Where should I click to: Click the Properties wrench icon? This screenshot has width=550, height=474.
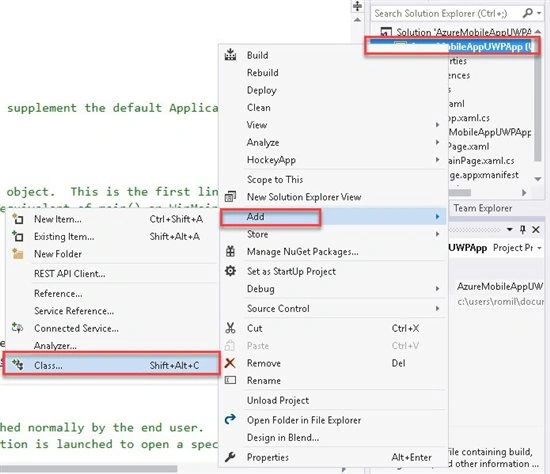pyautogui.click(x=230, y=457)
